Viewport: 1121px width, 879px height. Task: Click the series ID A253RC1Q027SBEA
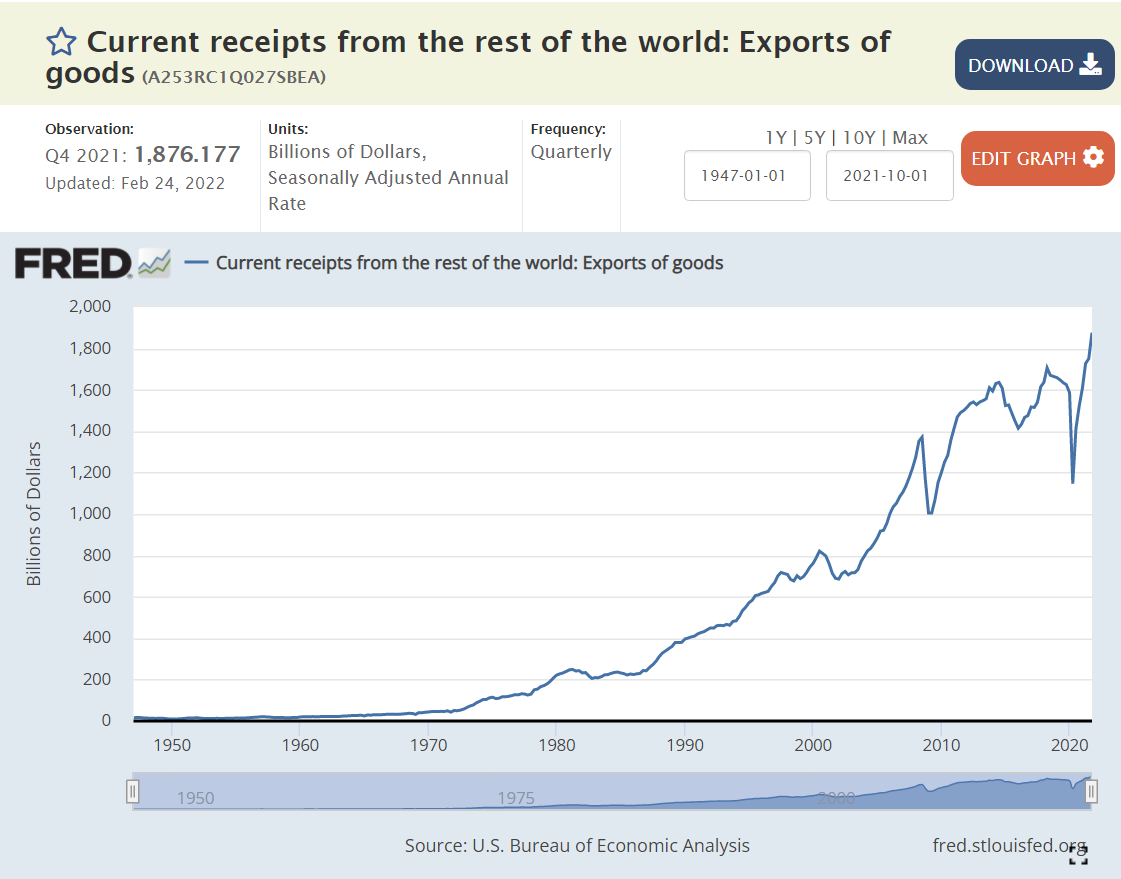click(233, 77)
